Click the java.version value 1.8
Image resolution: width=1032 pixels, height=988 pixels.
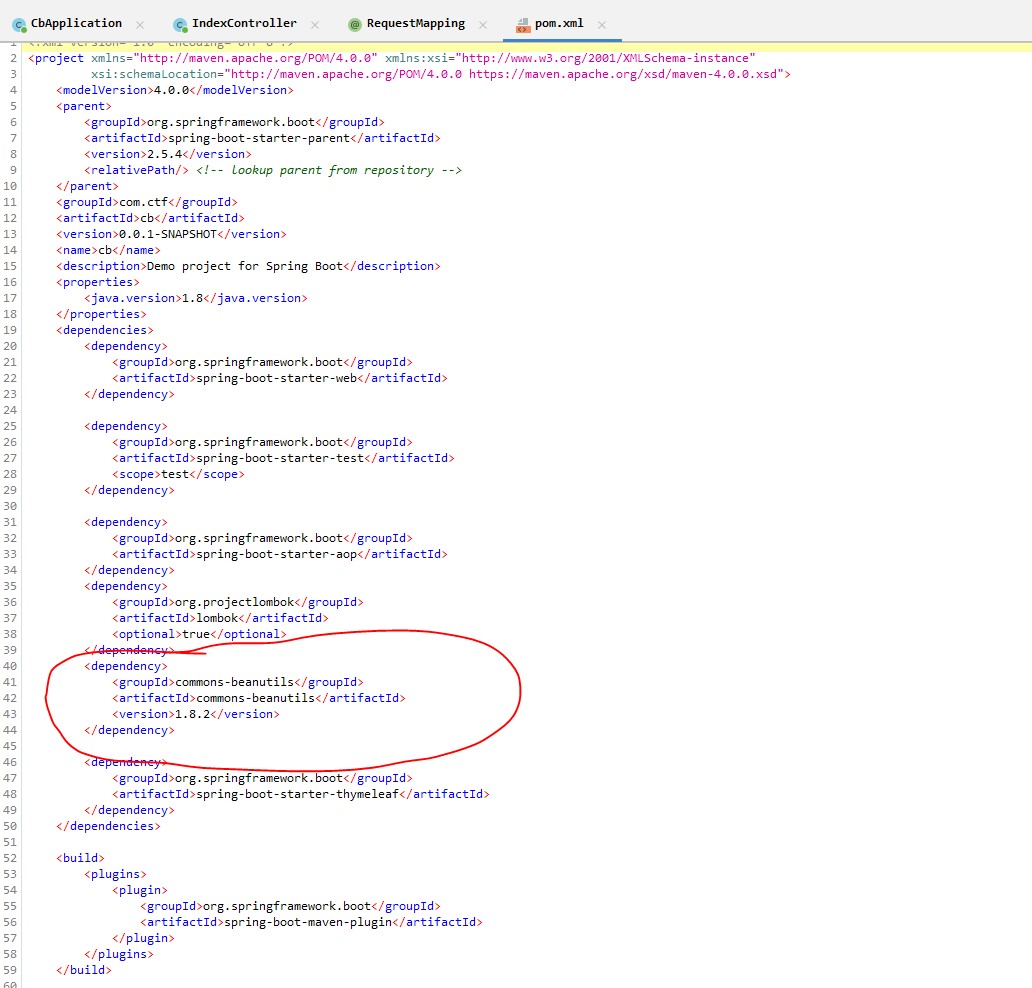tap(192, 298)
